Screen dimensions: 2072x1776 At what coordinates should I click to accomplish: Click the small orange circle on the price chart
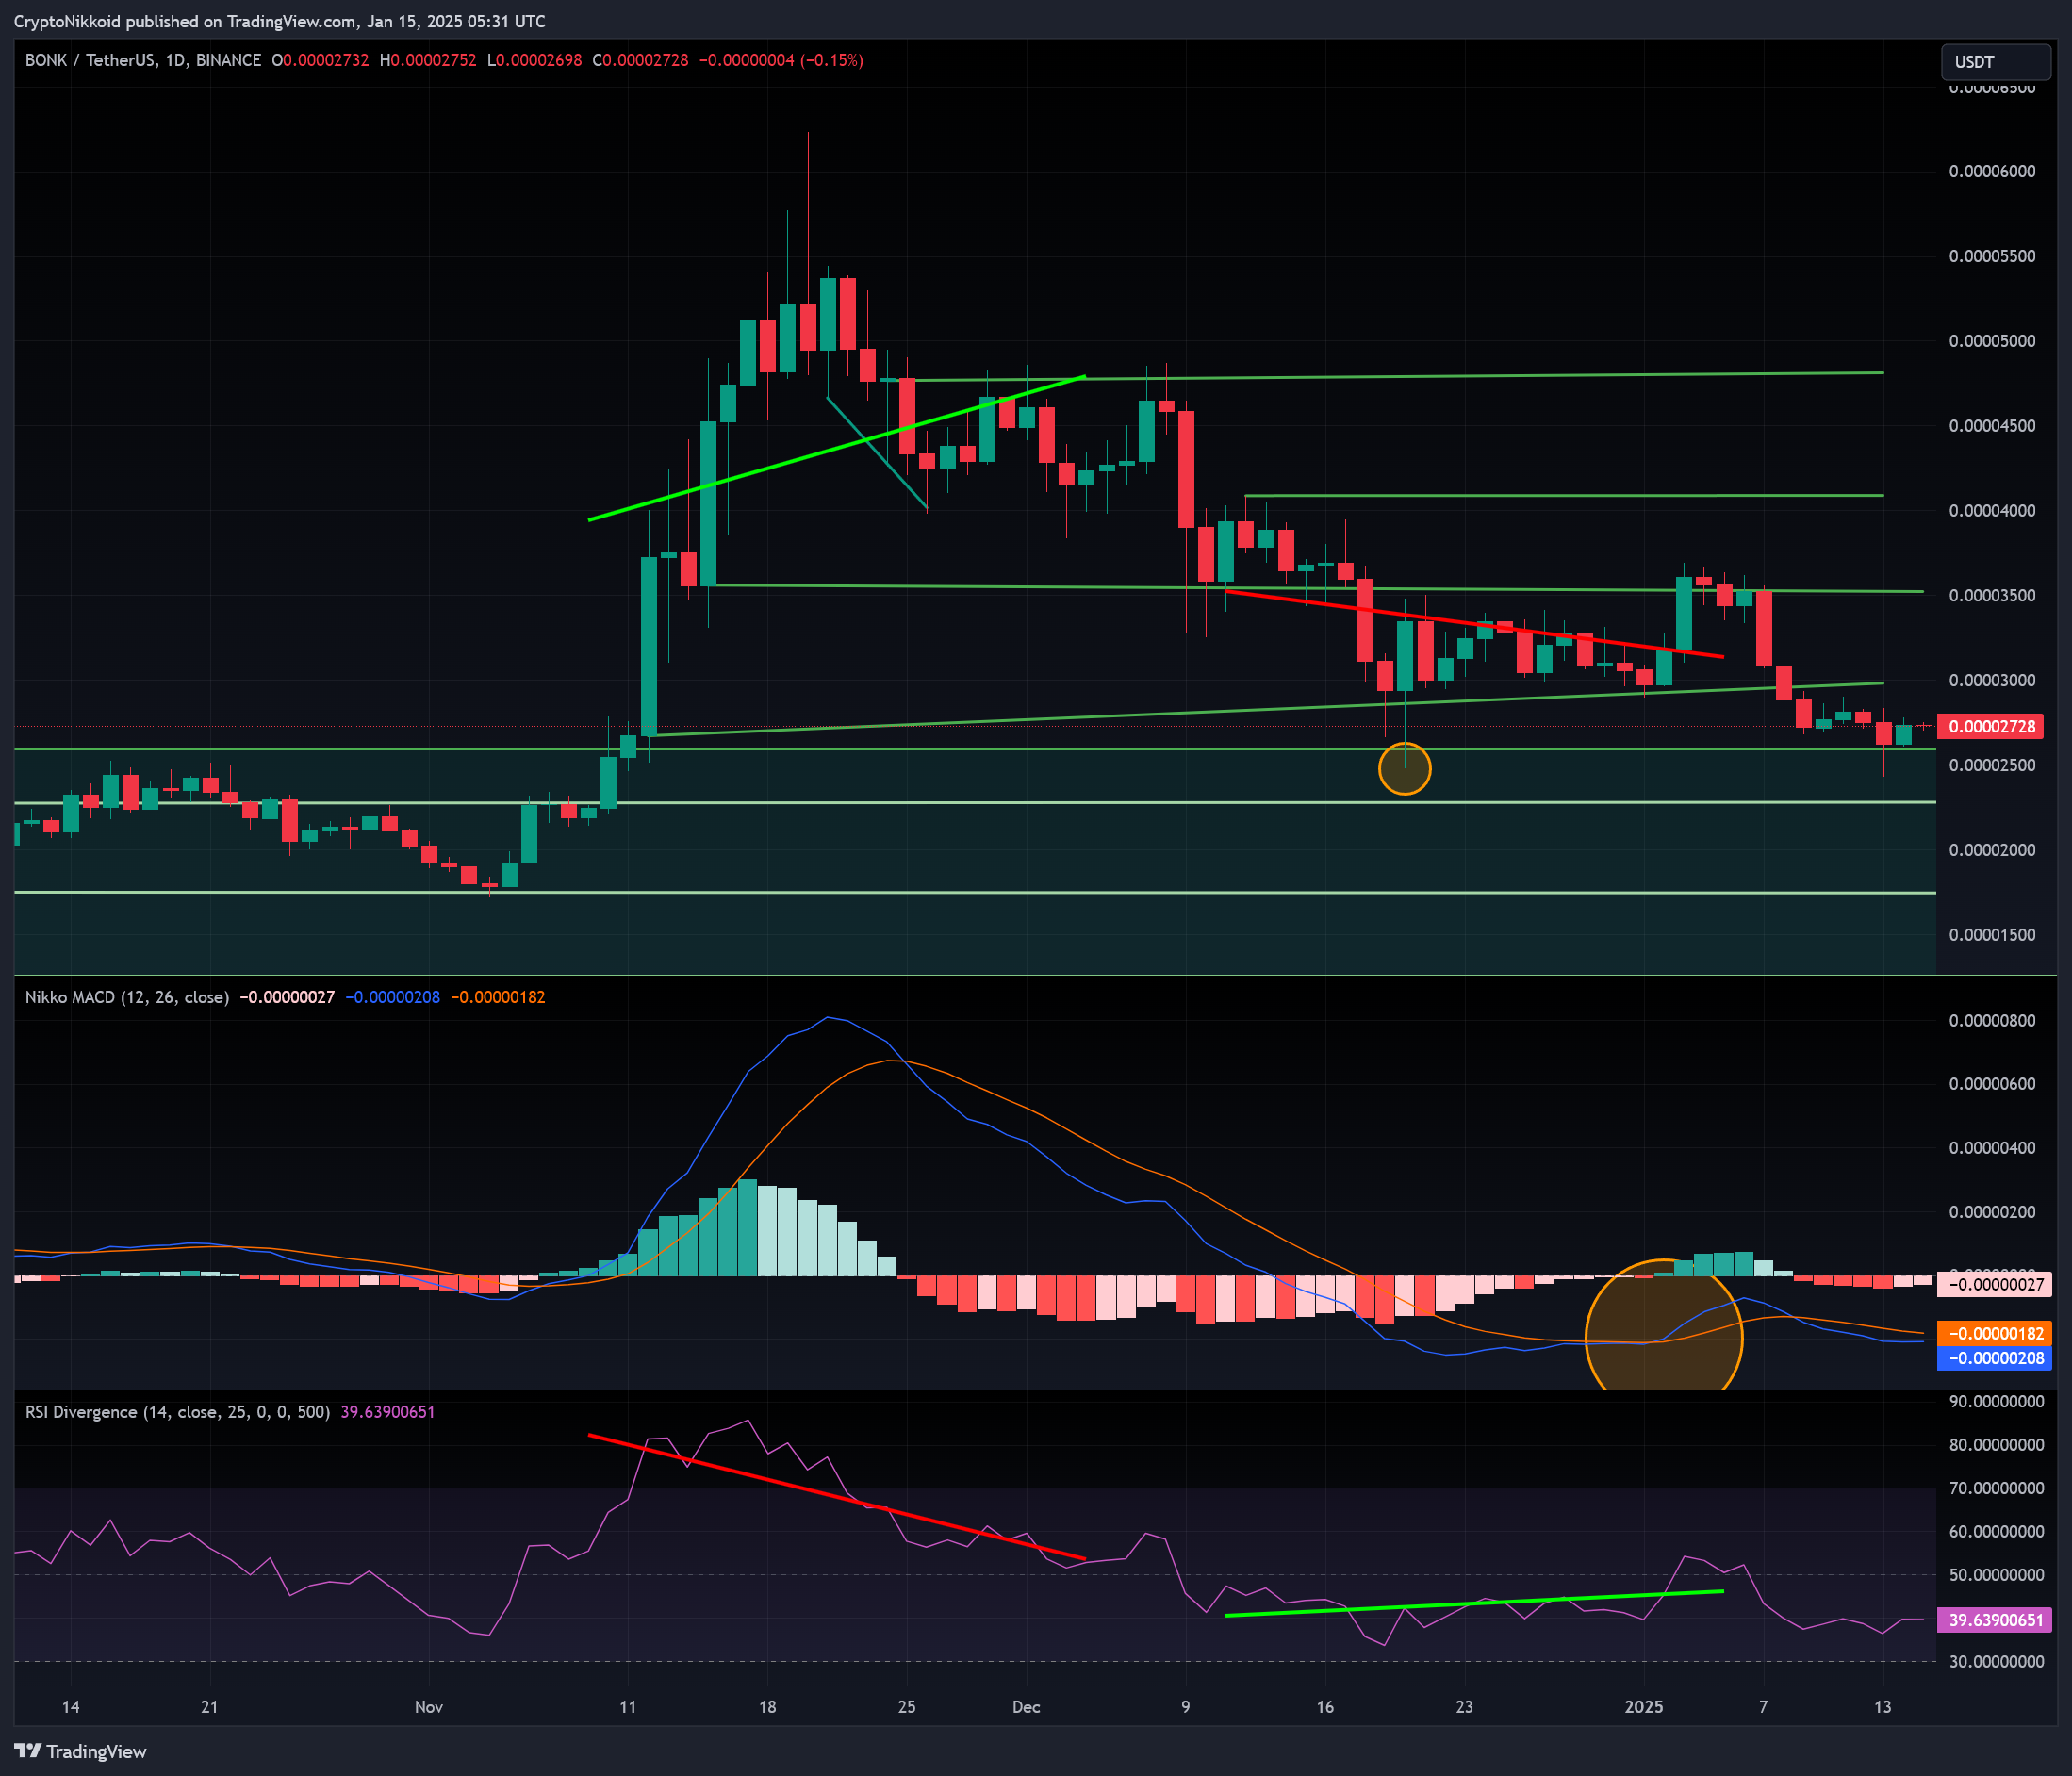tap(1405, 768)
